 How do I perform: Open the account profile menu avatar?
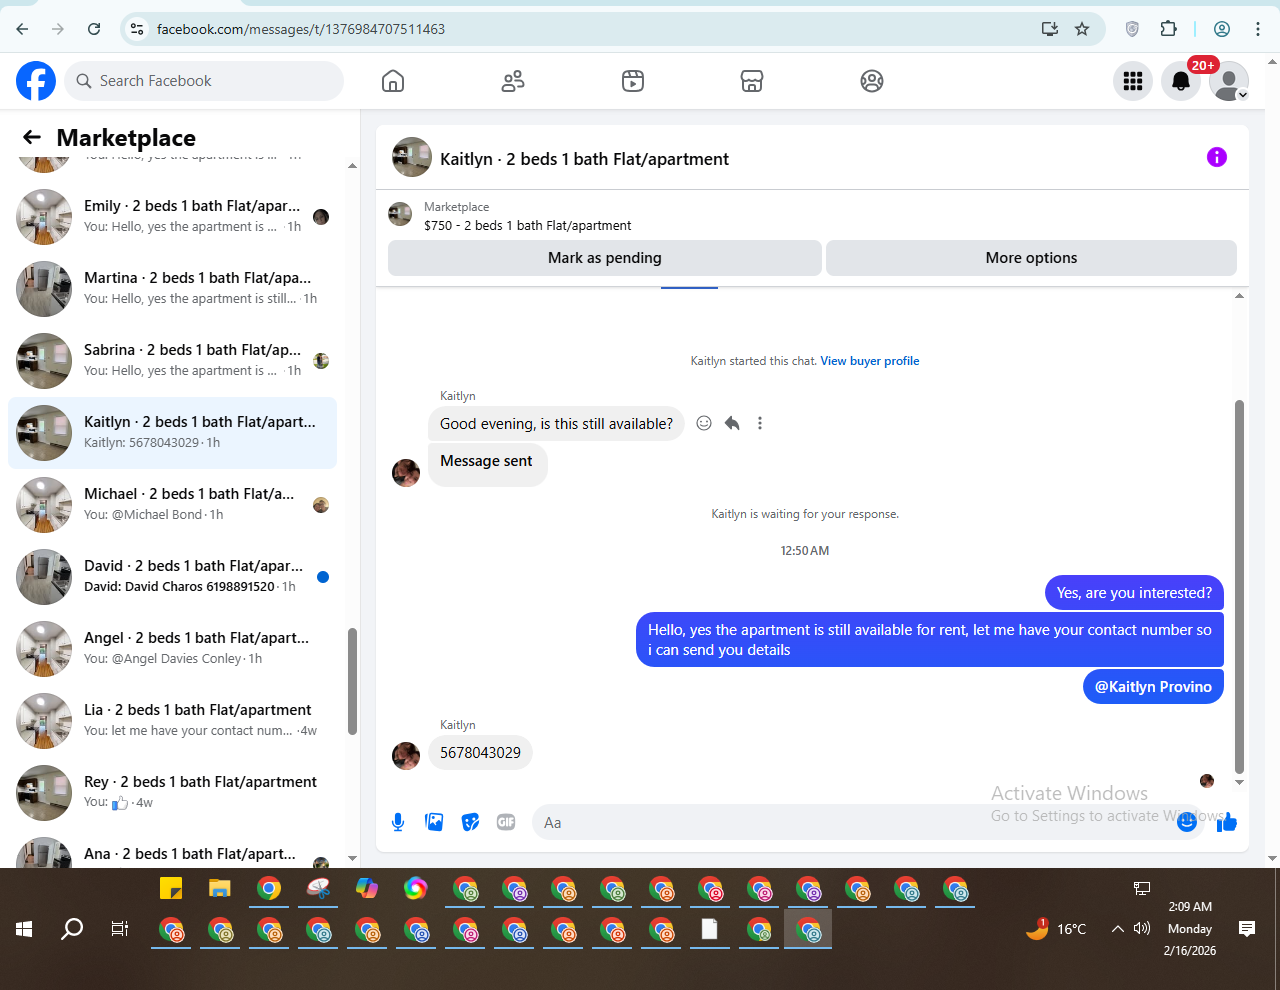pos(1229,81)
